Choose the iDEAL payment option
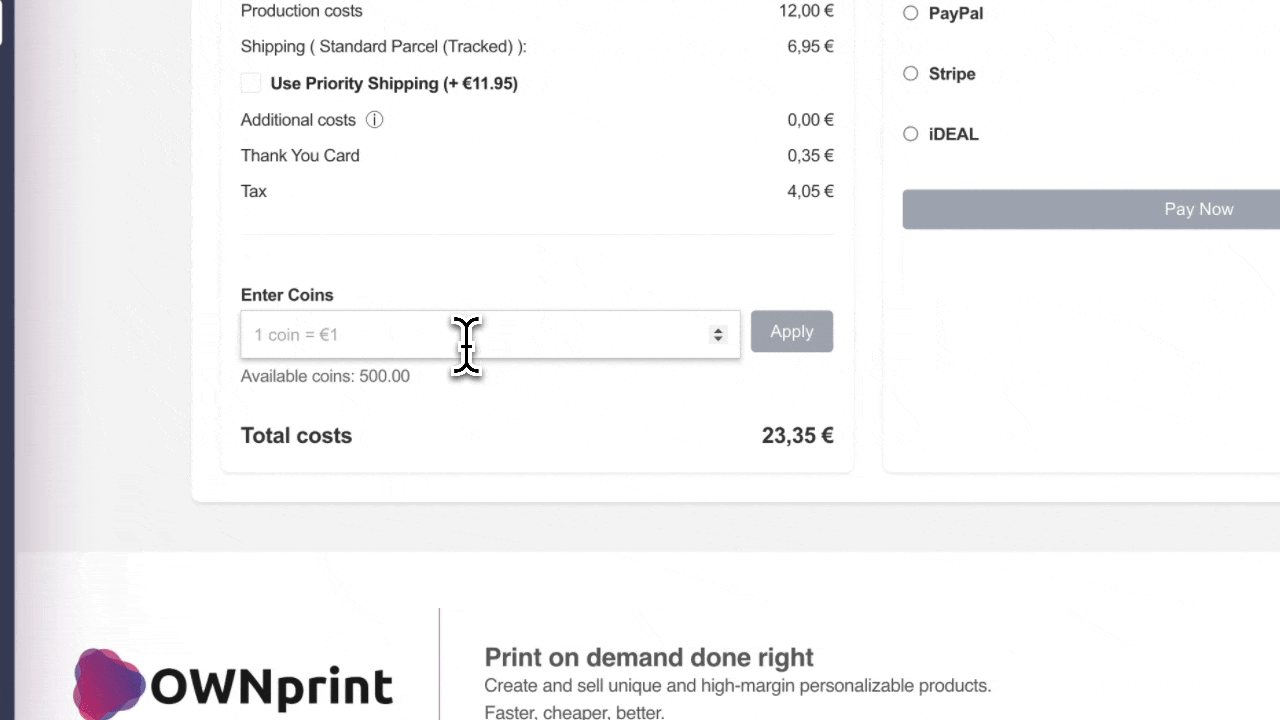Image resolution: width=1280 pixels, height=720 pixels. 910,133
